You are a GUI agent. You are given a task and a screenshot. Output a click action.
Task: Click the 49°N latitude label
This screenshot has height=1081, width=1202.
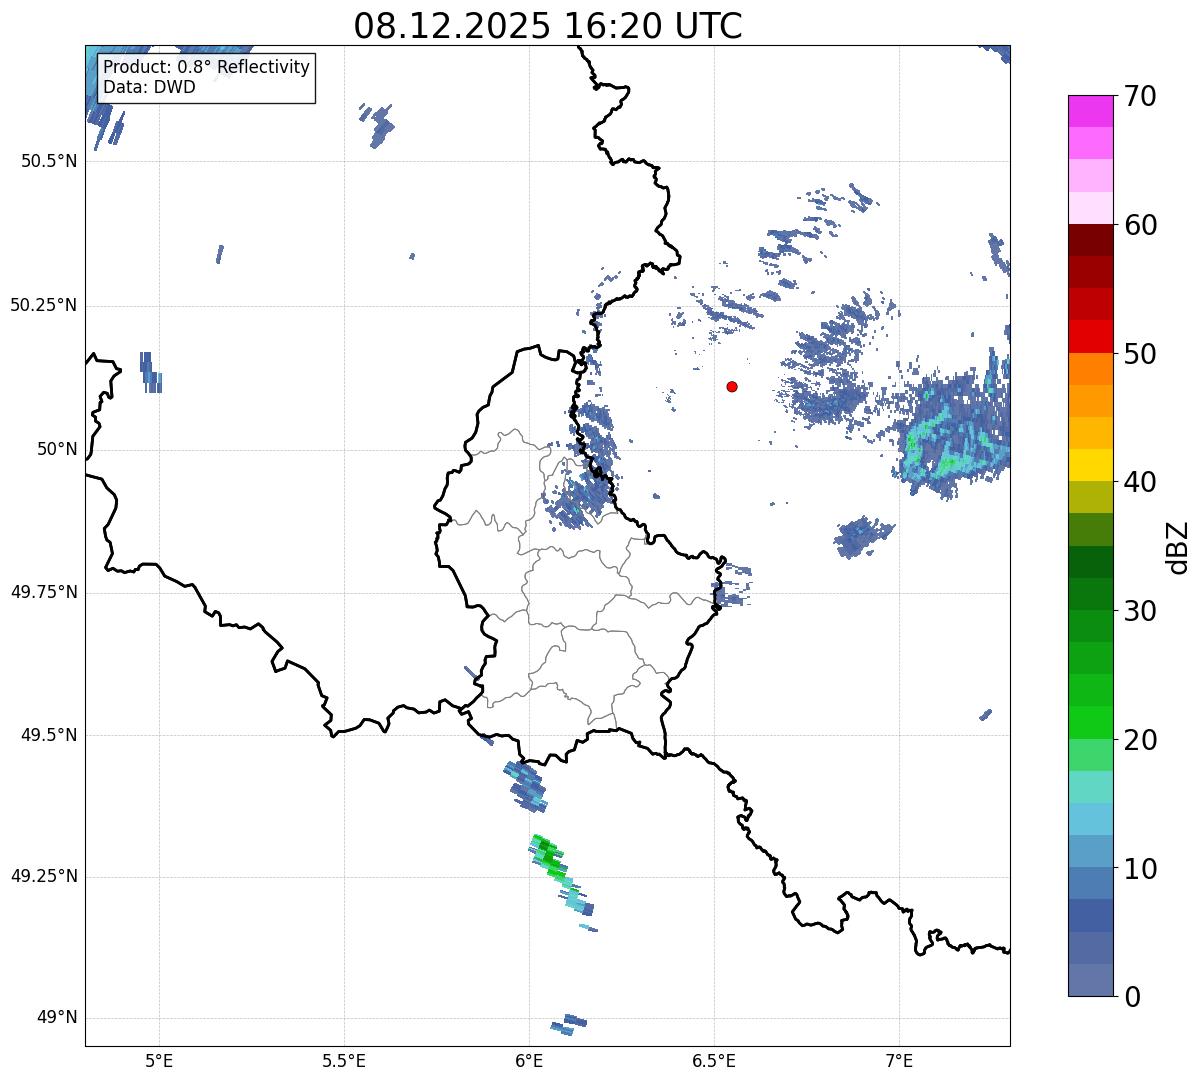(x=56, y=1018)
